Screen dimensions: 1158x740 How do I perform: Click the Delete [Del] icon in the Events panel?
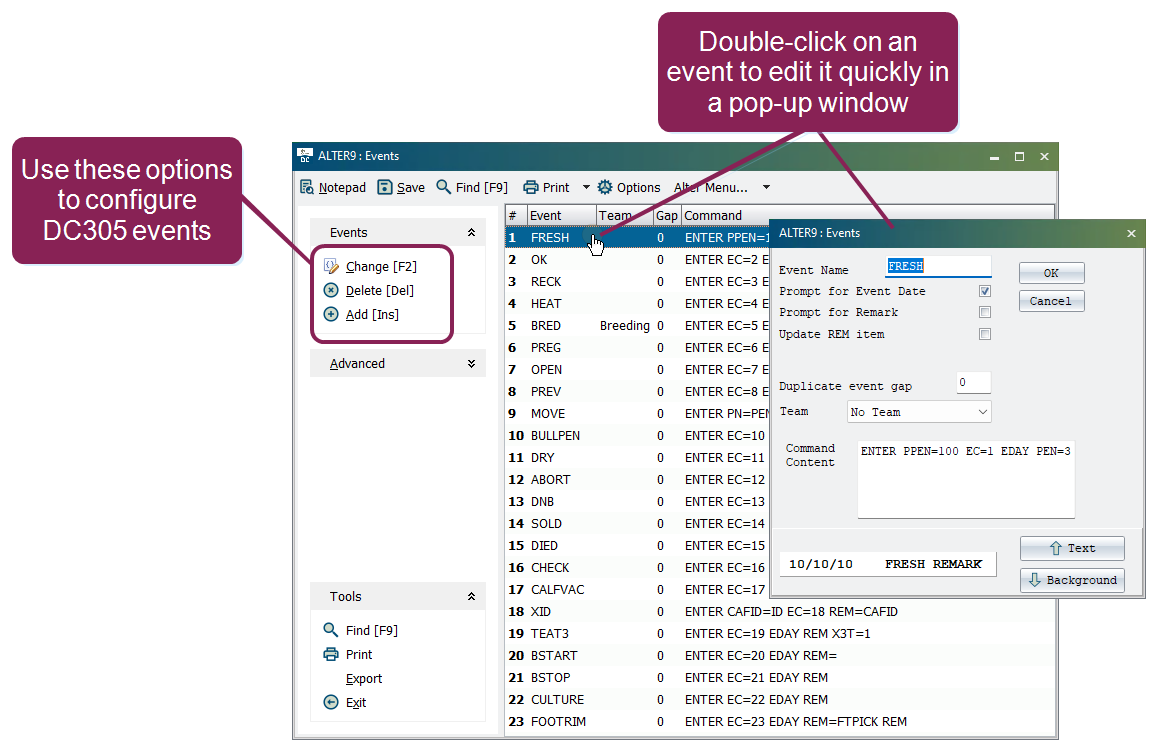332,290
